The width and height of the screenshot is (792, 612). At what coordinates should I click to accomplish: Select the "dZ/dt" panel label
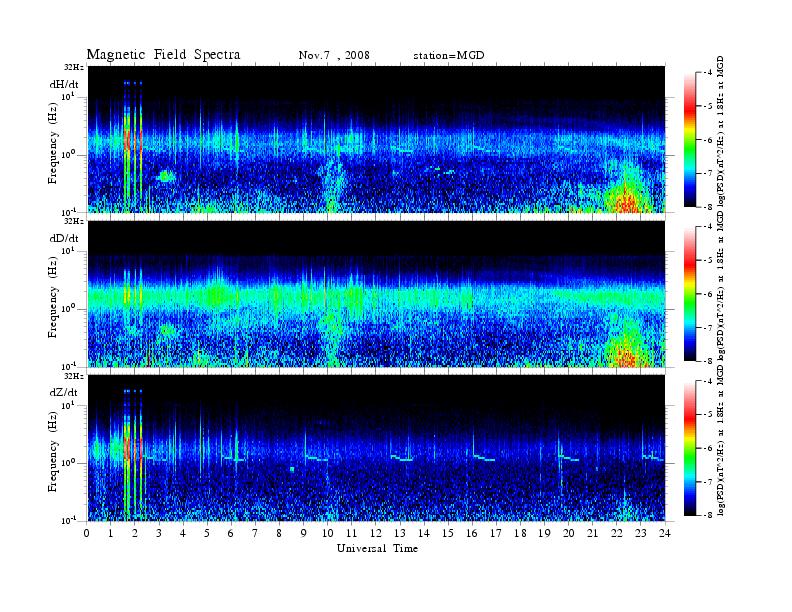[64, 392]
